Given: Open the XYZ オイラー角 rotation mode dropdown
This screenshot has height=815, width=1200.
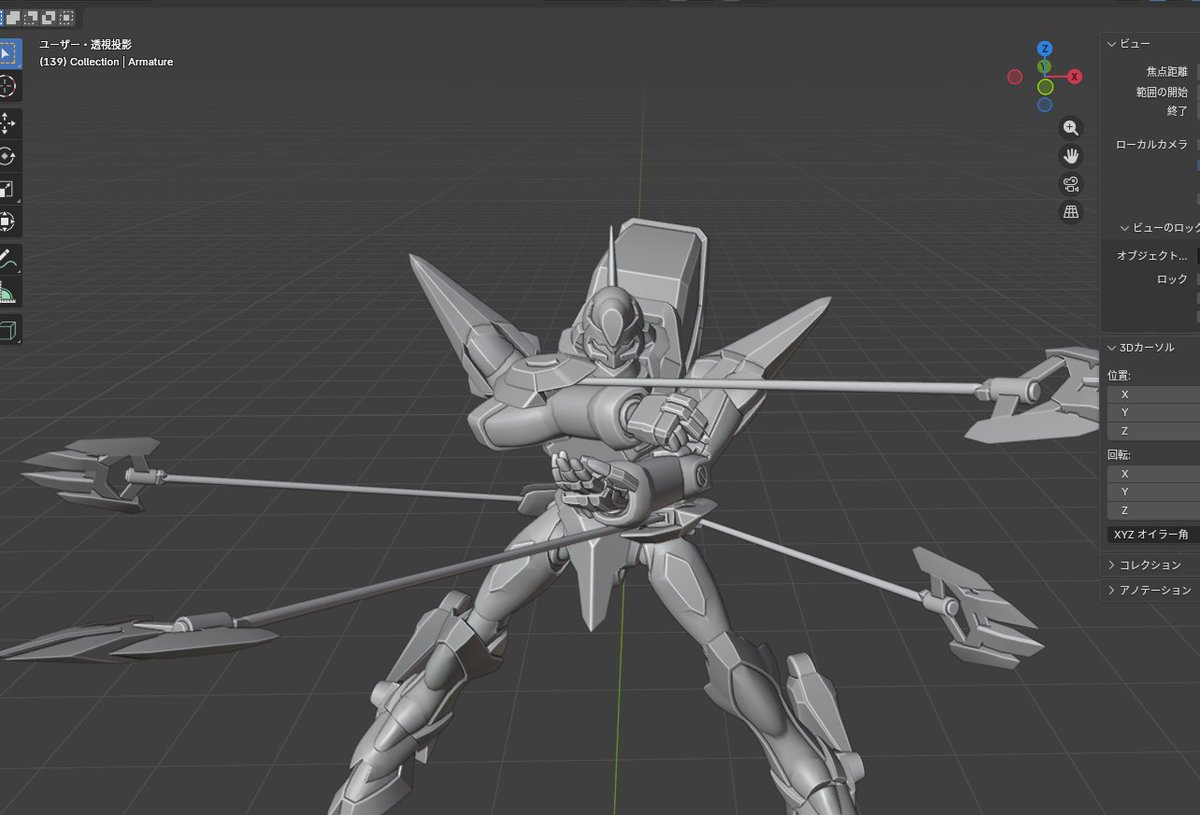Looking at the screenshot, I should tap(1154, 535).
